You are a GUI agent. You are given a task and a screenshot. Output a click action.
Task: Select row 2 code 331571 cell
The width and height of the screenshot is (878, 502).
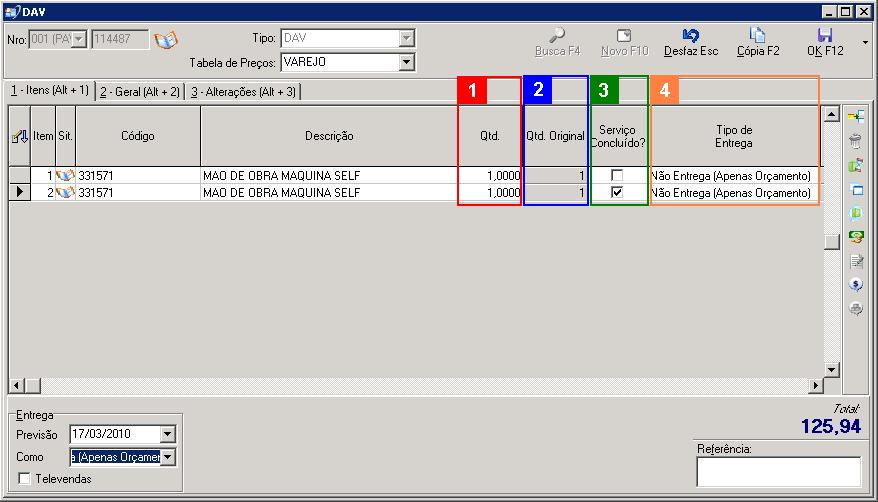[138, 193]
